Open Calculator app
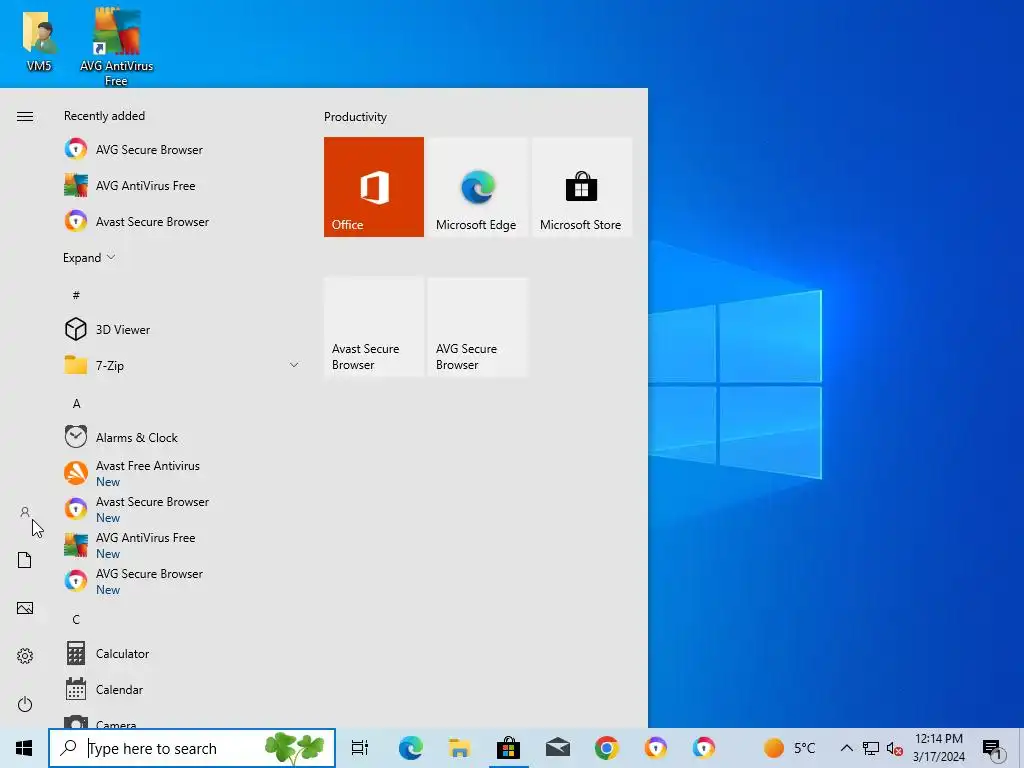The width and height of the screenshot is (1024, 768). click(x=184, y=653)
